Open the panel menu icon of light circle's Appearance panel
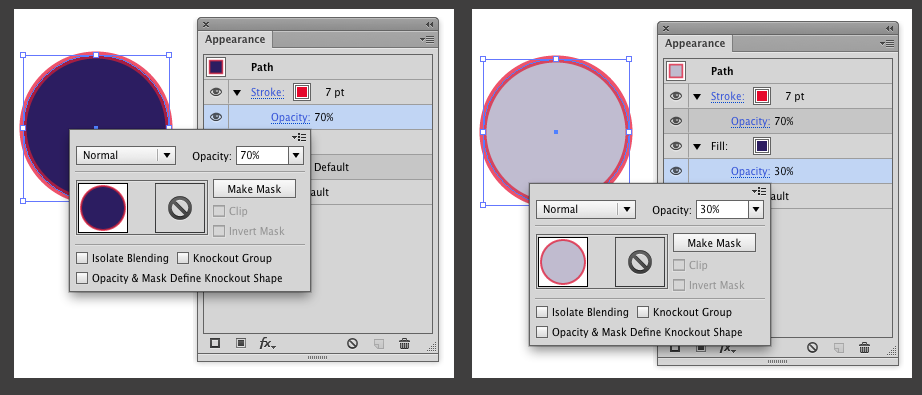Viewport: 922px width, 395px height. pyautogui.click(x=887, y=43)
